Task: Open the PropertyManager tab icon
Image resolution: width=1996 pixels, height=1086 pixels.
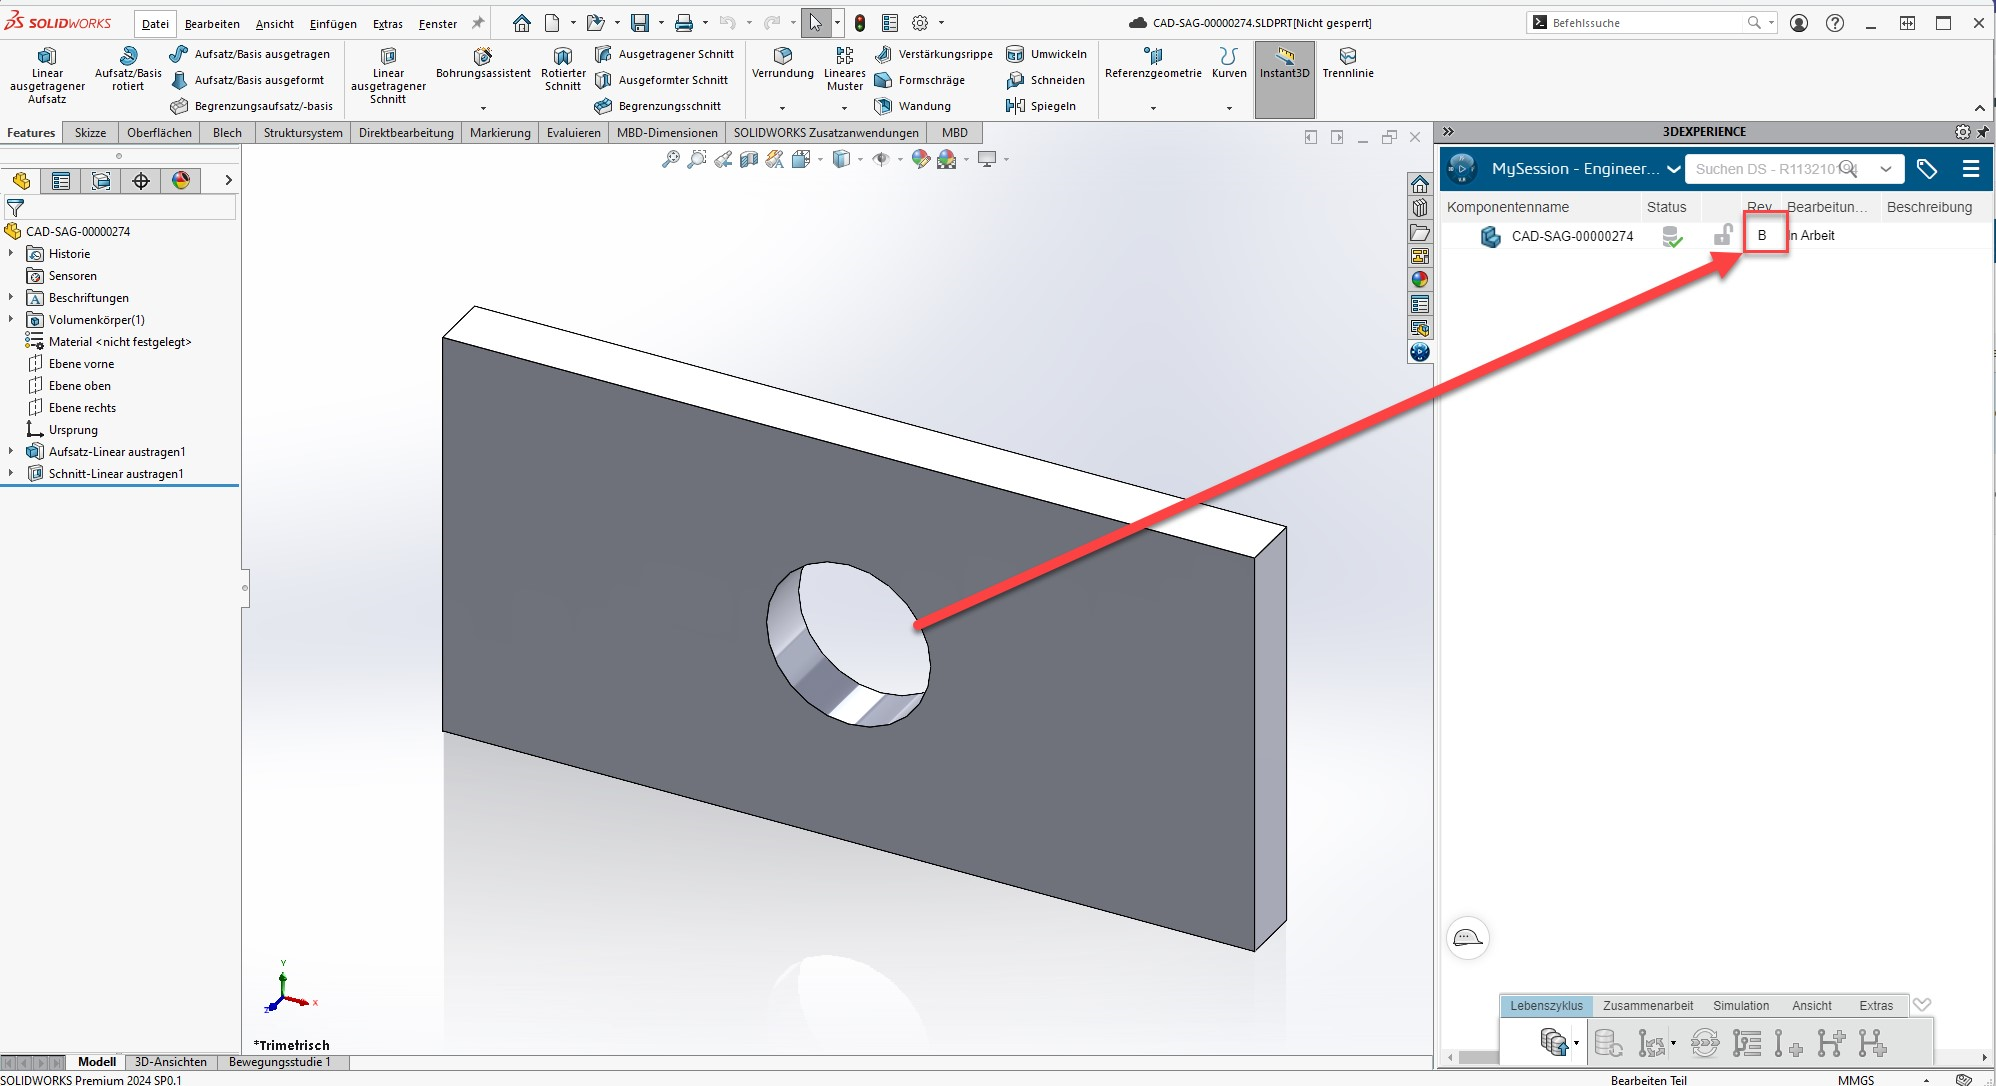Action: (61, 181)
